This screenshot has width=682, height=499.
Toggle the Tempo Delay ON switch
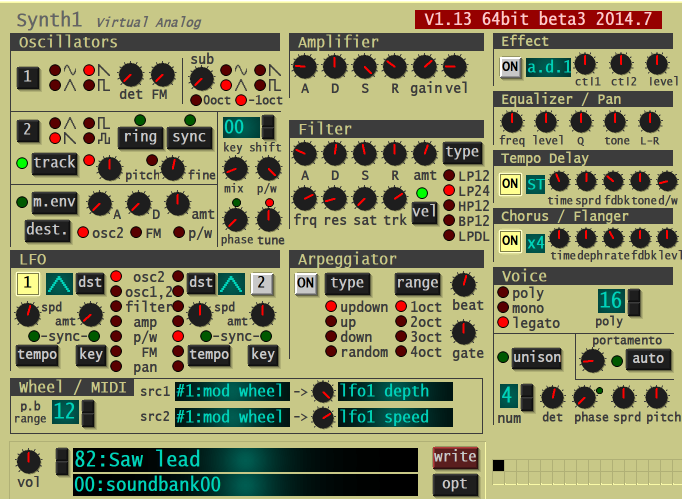click(510, 184)
